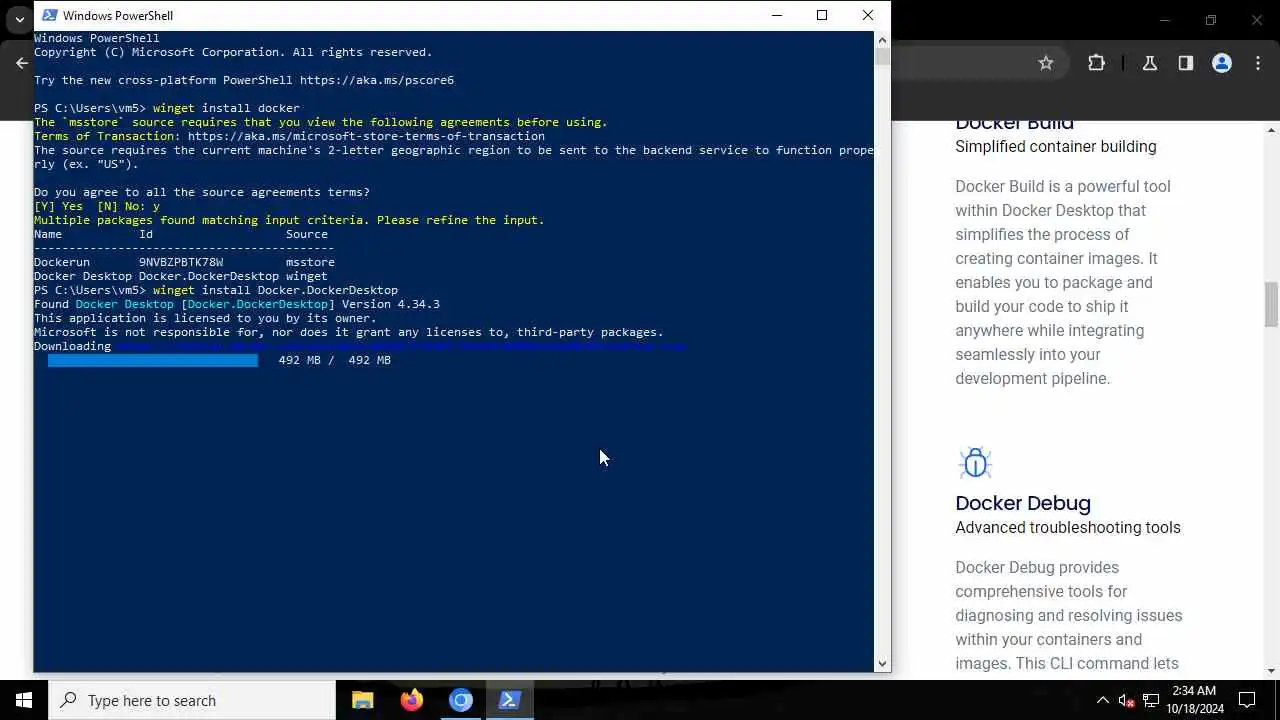Open Firefox from taskbar
The height and width of the screenshot is (720, 1280).
point(412,700)
